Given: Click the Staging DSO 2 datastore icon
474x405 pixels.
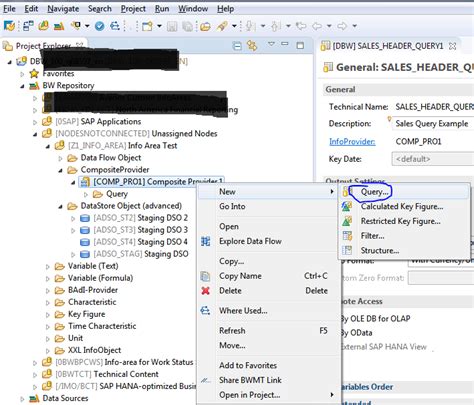Looking at the screenshot, I should [85, 218].
